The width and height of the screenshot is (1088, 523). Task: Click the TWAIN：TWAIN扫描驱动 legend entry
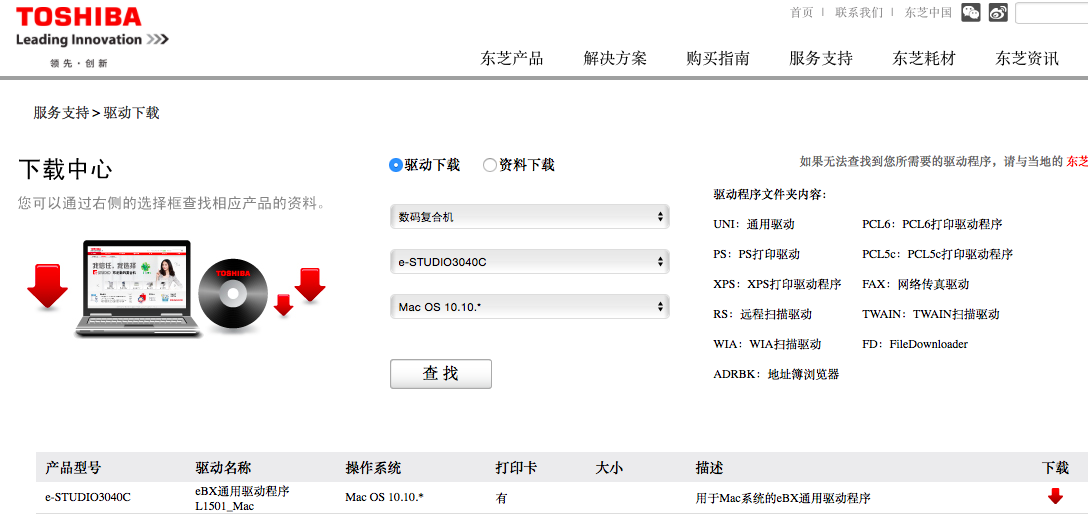pos(930,314)
